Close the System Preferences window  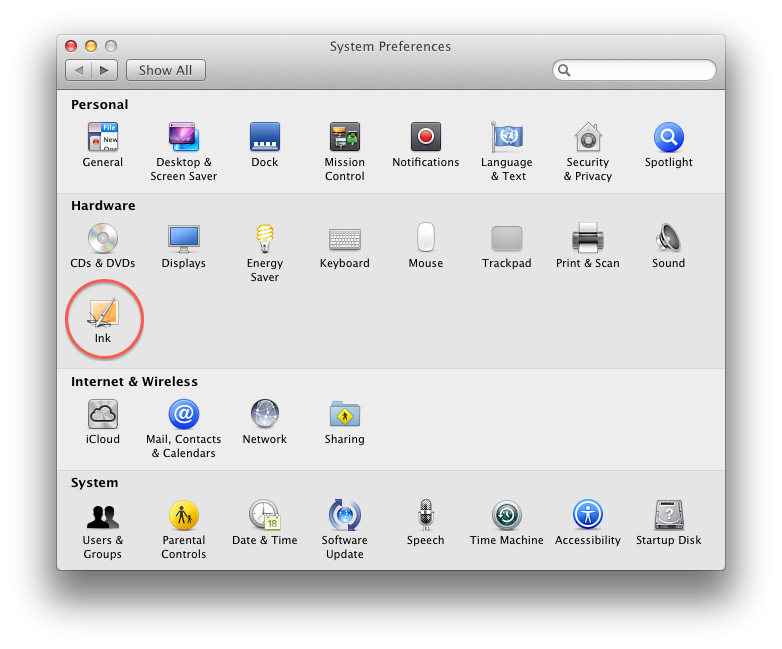point(71,46)
